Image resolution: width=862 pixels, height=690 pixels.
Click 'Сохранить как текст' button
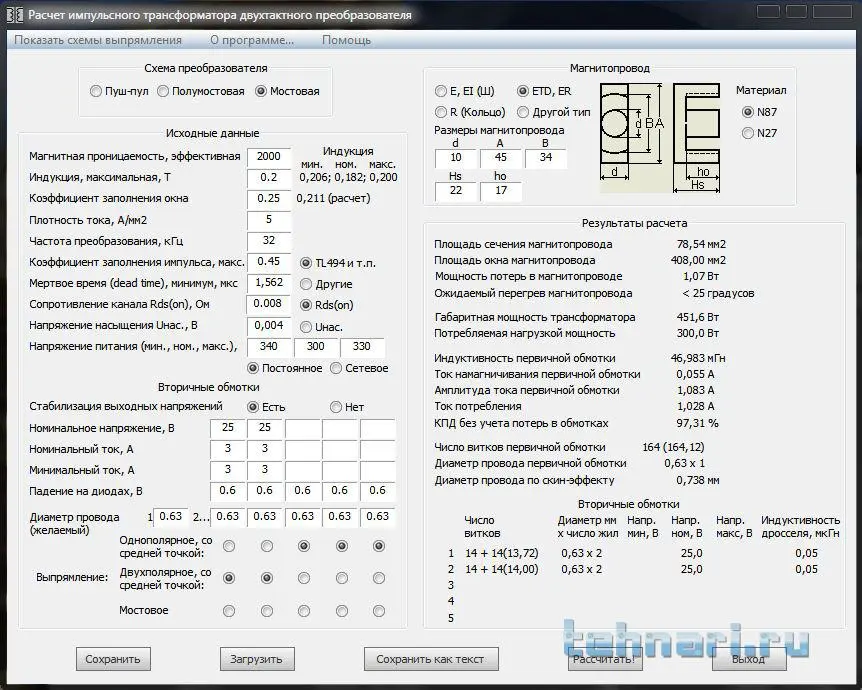pos(430,659)
